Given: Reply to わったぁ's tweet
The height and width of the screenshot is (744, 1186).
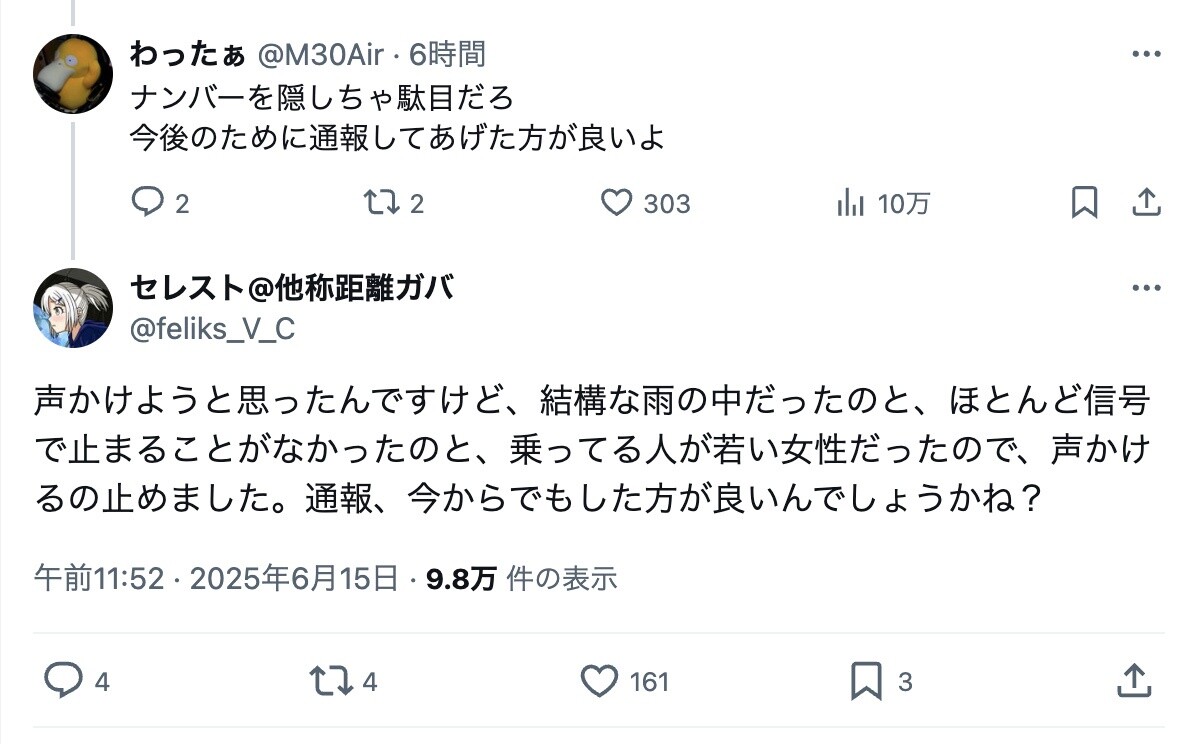Looking at the screenshot, I should [148, 204].
